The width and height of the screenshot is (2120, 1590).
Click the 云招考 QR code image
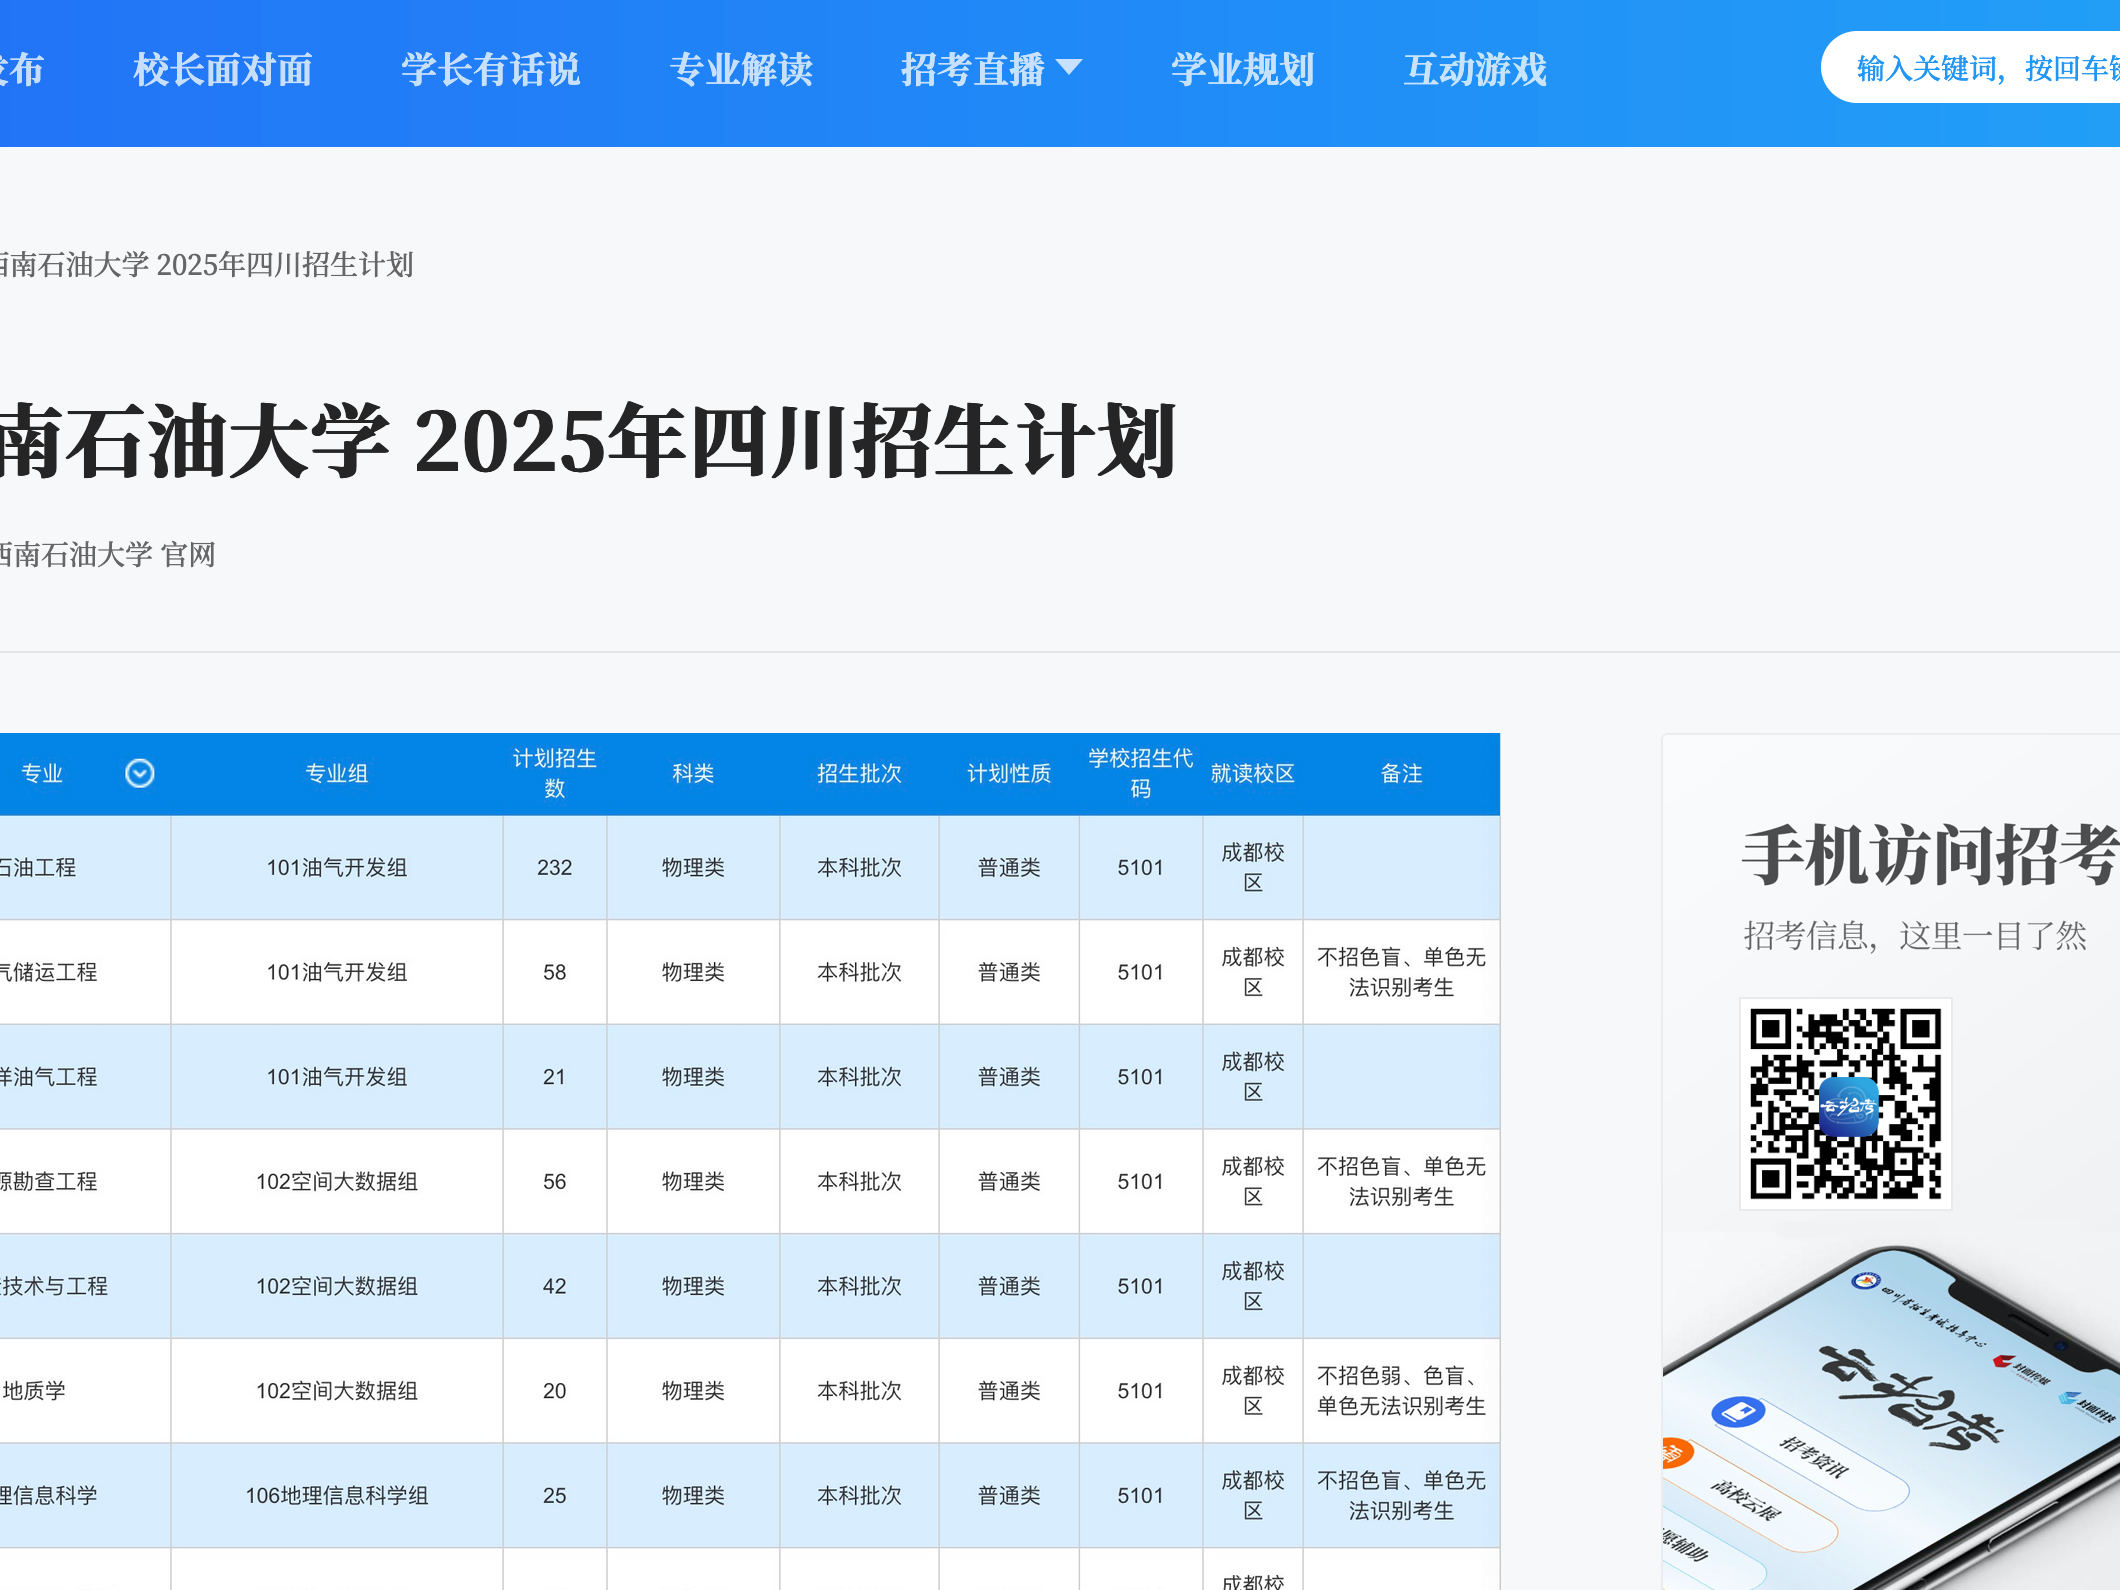click(x=1846, y=1104)
